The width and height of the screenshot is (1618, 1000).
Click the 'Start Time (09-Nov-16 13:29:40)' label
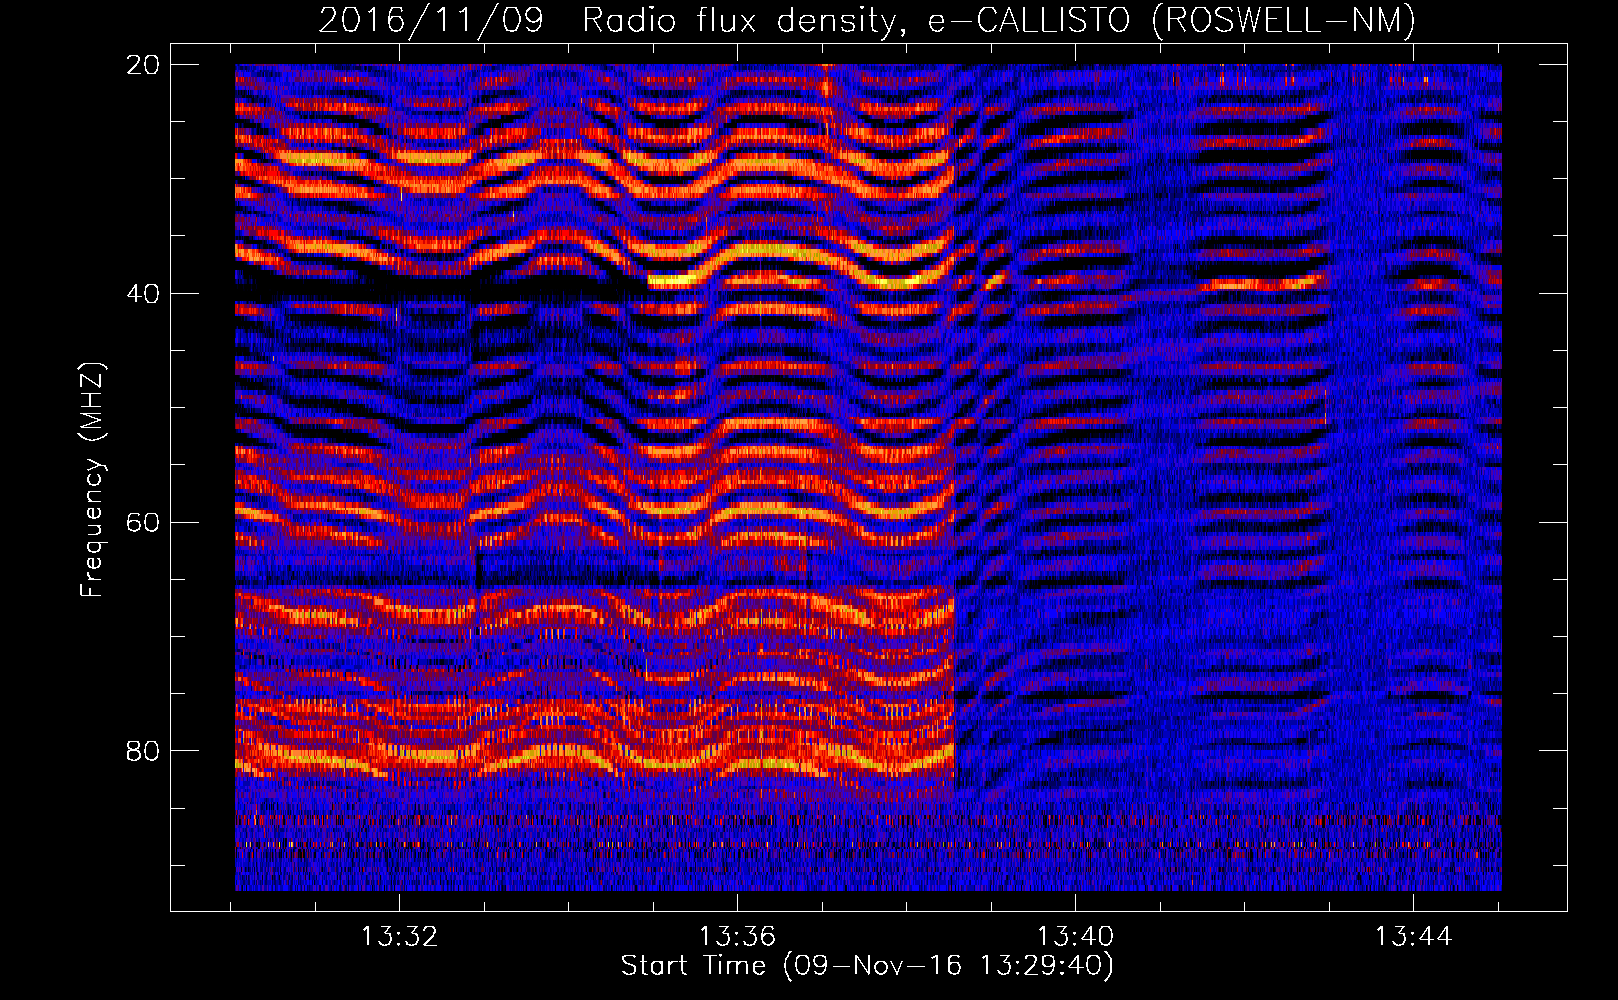click(x=867, y=966)
